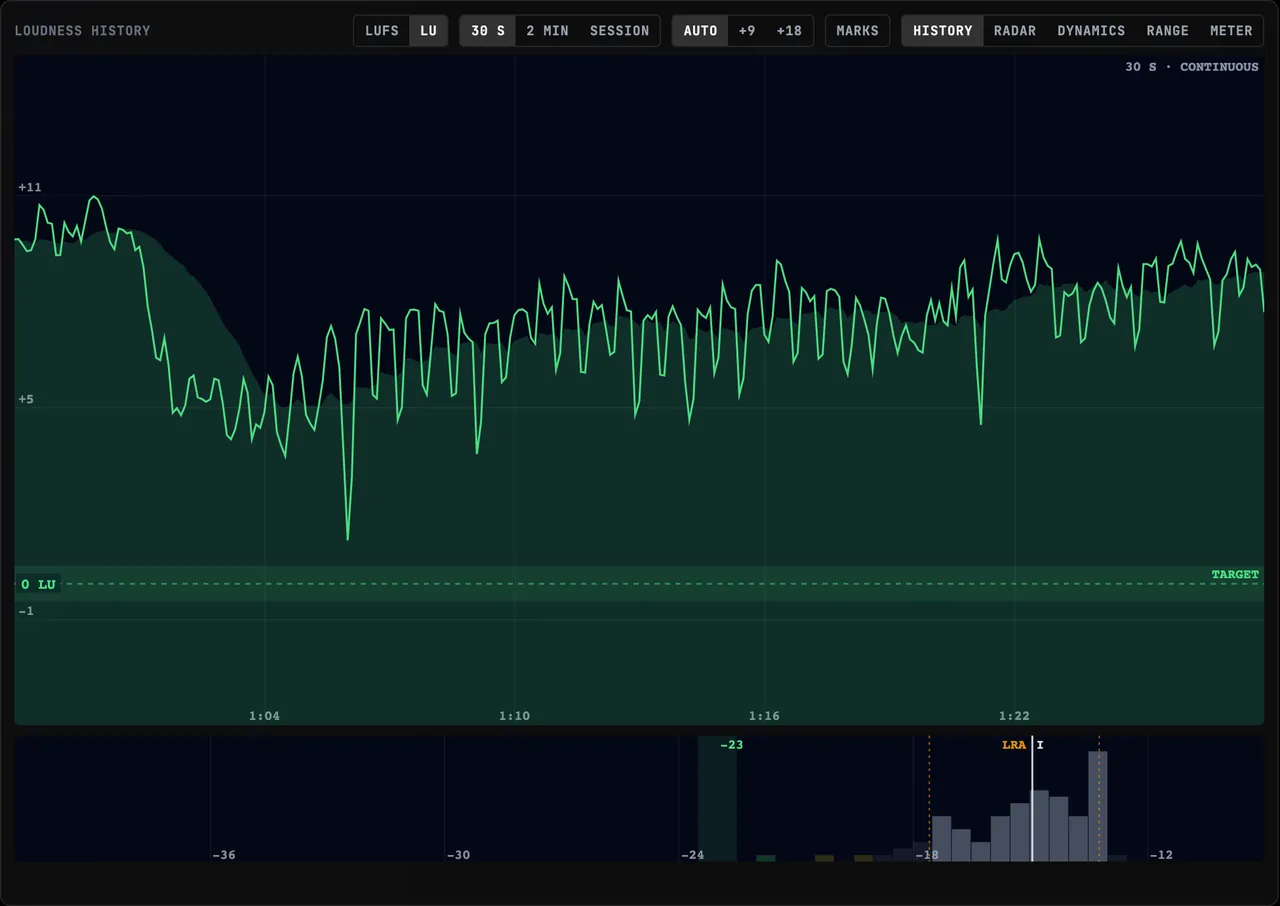This screenshot has width=1280, height=906.
Task: Toggle the MARKS button
Action: [857, 31]
